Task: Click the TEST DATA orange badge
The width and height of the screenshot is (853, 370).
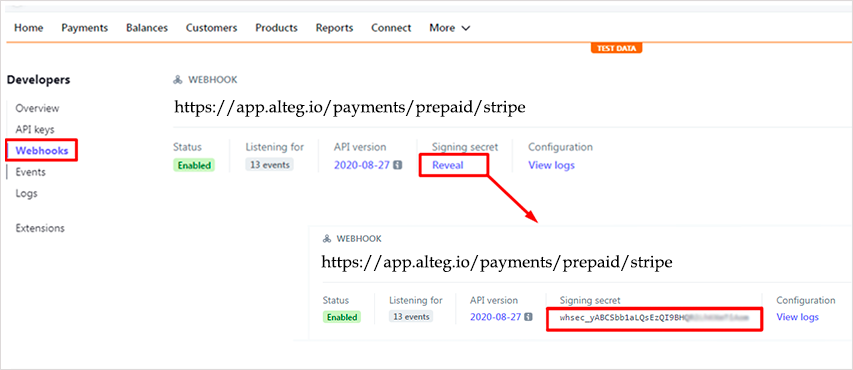Action: click(x=616, y=48)
